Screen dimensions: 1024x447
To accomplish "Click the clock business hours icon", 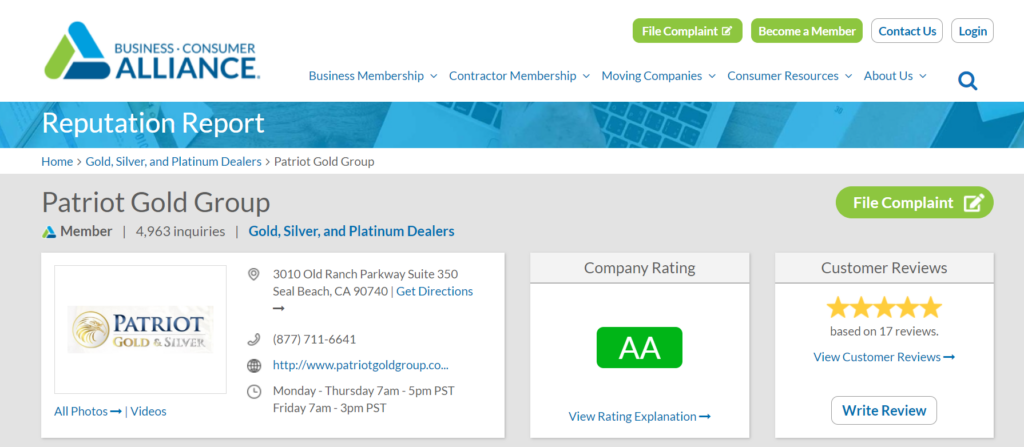I will (253, 391).
